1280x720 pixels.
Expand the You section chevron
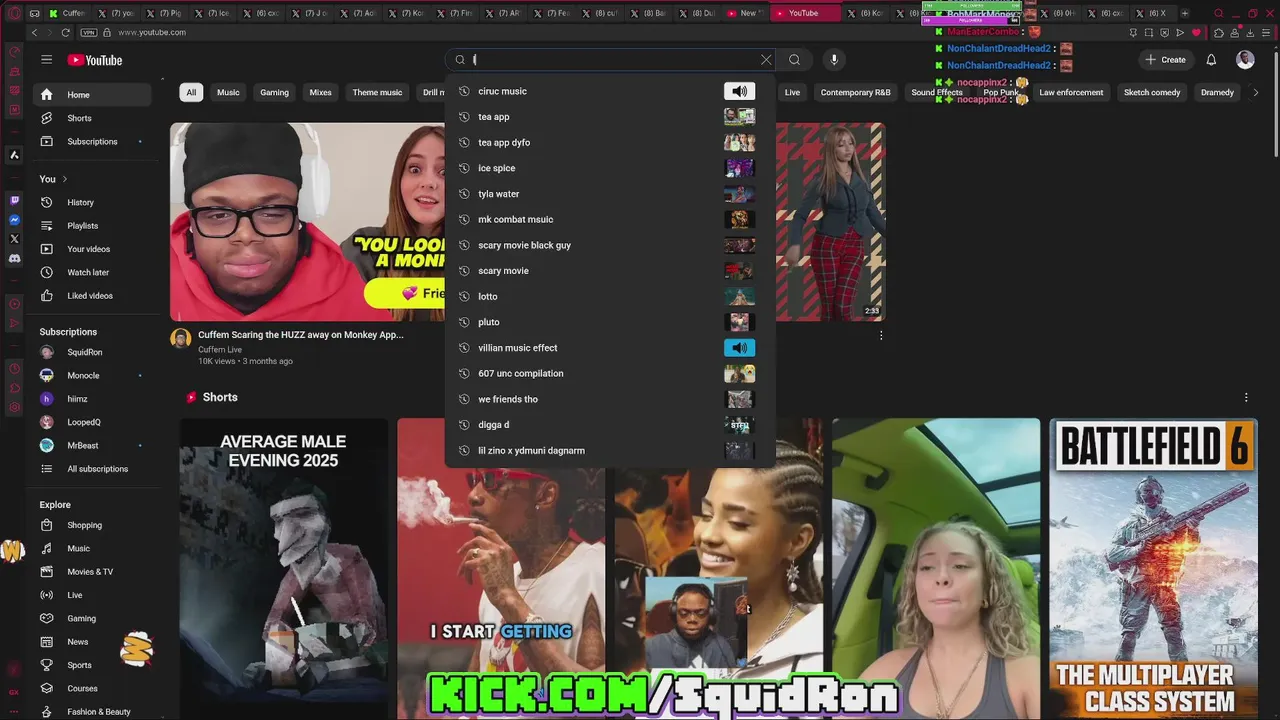[65, 179]
